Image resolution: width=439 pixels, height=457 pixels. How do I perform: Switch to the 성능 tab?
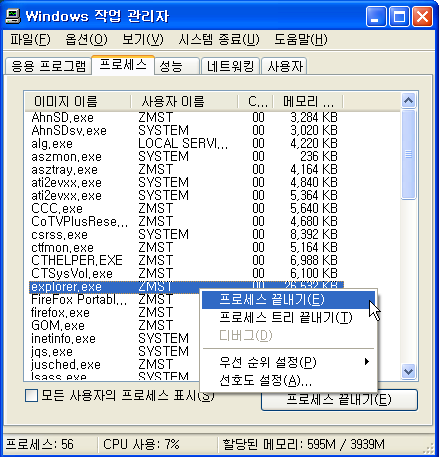[177, 66]
